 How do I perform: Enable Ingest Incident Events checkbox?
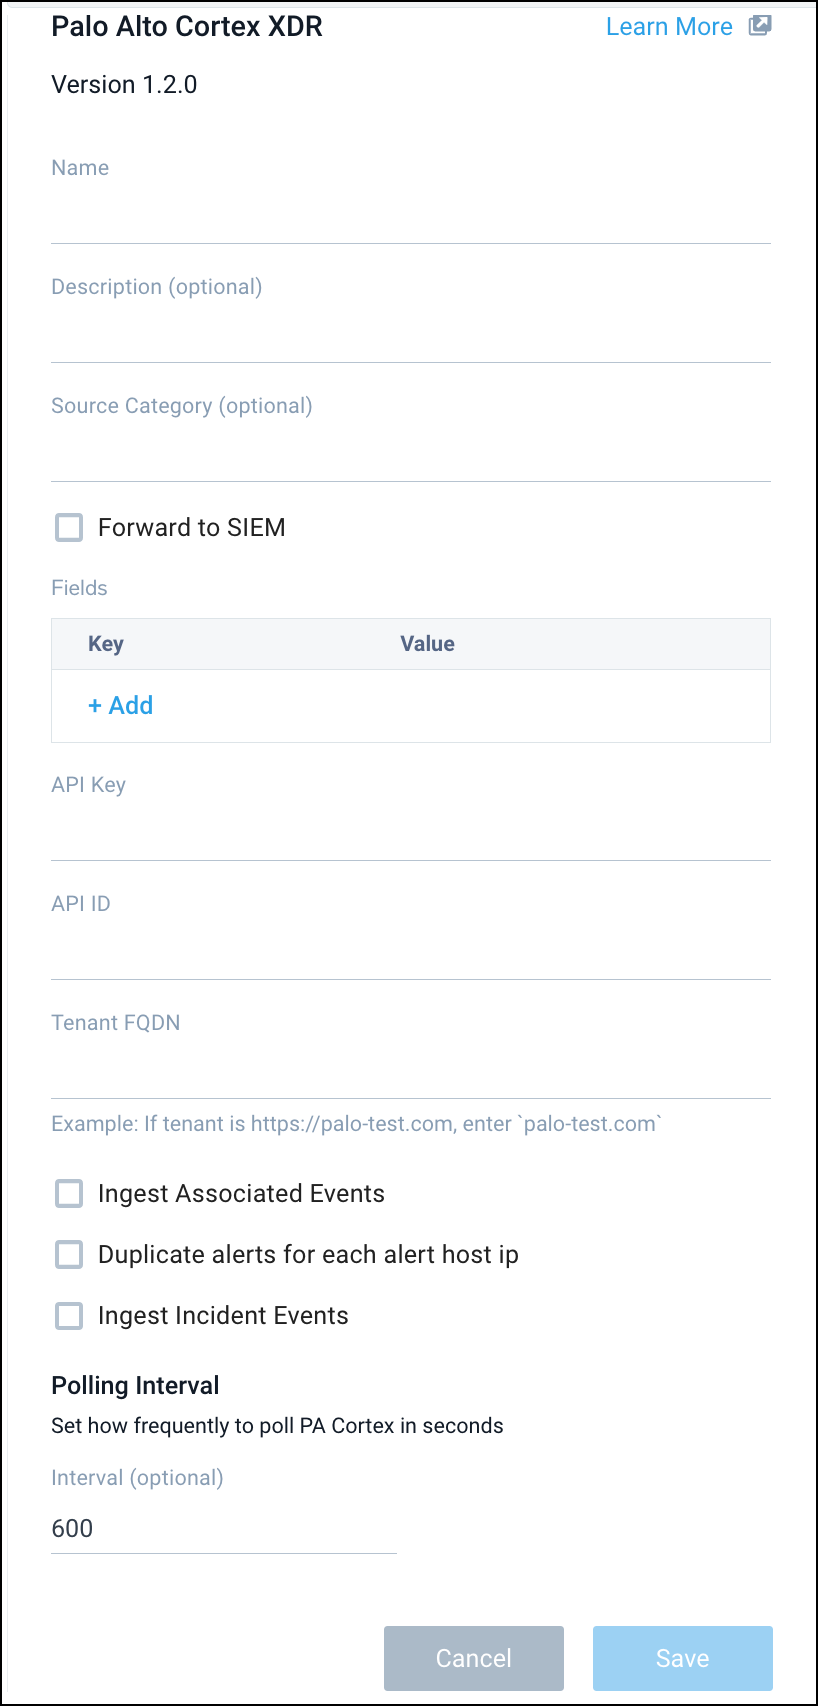click(69, 1316)
